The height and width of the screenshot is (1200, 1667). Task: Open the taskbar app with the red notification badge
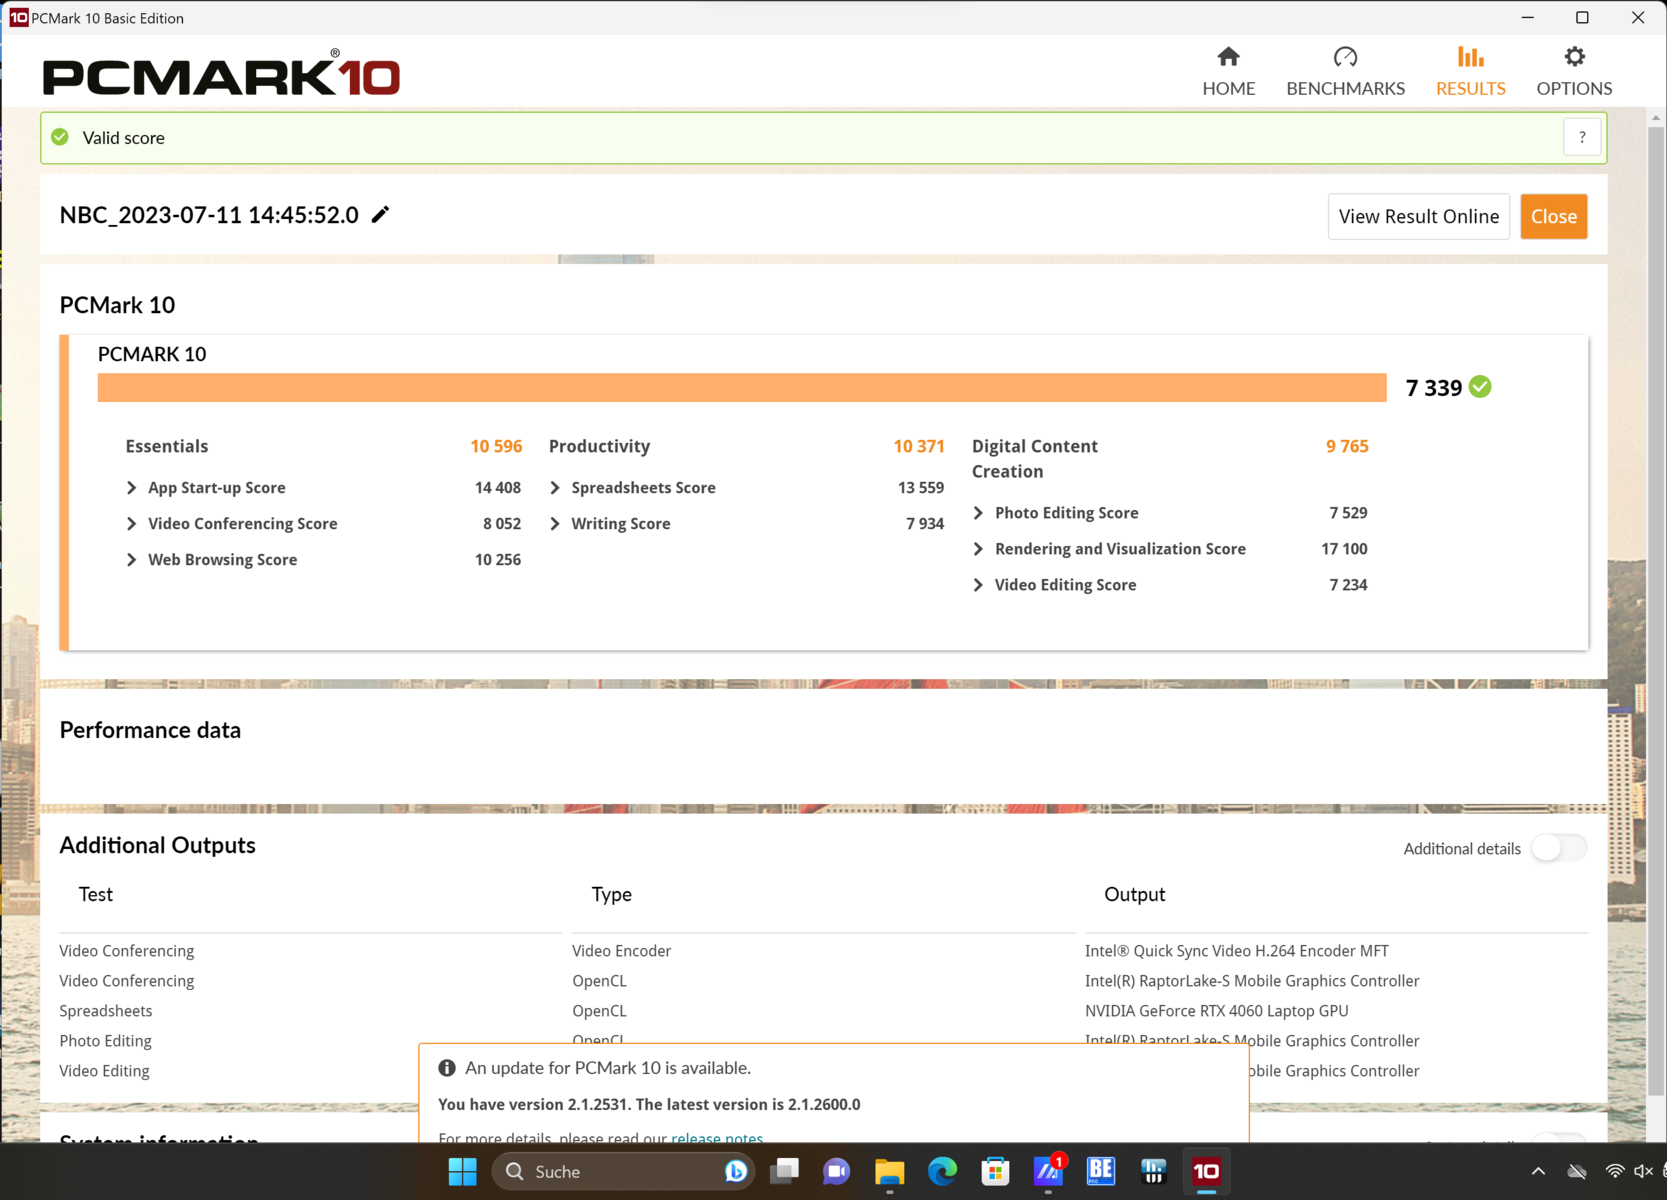coord(1048,1170)
